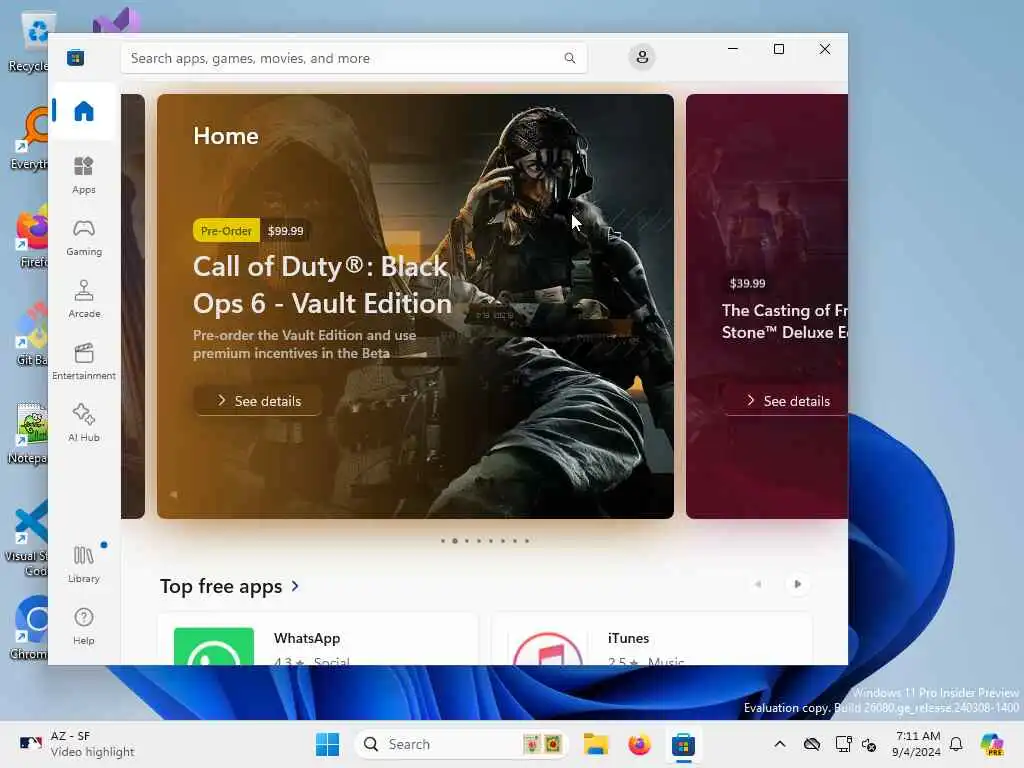Open the Apps section in sidebar
The height and width of the screenshot is (768, 1024).
(x=84, y=175)
